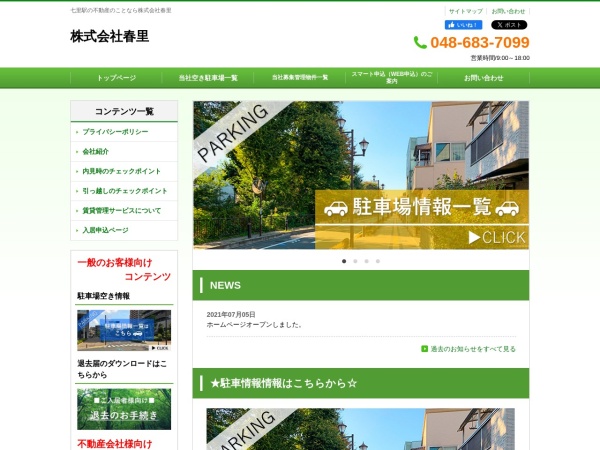Select the fourth slider dot indicator
Screen dimensions: 600x450
point(378,261)
